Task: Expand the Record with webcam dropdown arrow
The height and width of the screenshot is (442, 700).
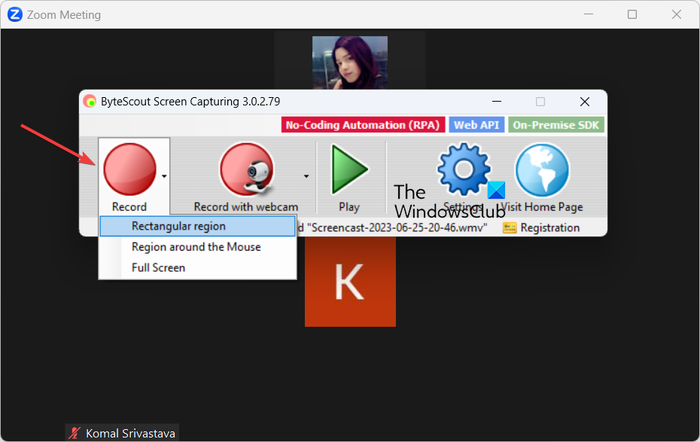Action: [x=306, y=176]
